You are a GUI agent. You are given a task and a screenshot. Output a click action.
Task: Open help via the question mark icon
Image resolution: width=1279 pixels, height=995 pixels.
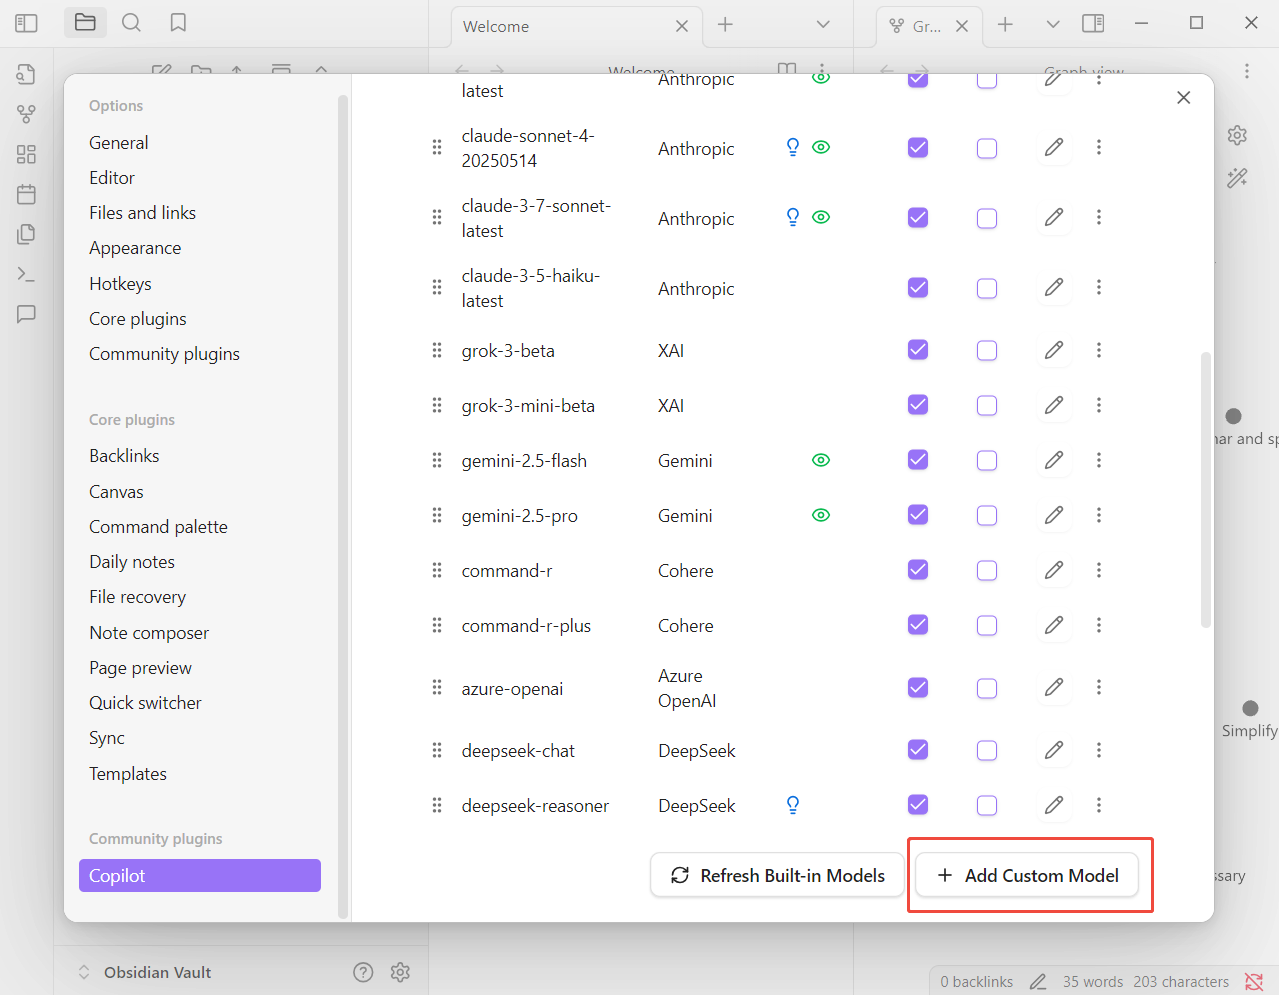pos(363,972)
